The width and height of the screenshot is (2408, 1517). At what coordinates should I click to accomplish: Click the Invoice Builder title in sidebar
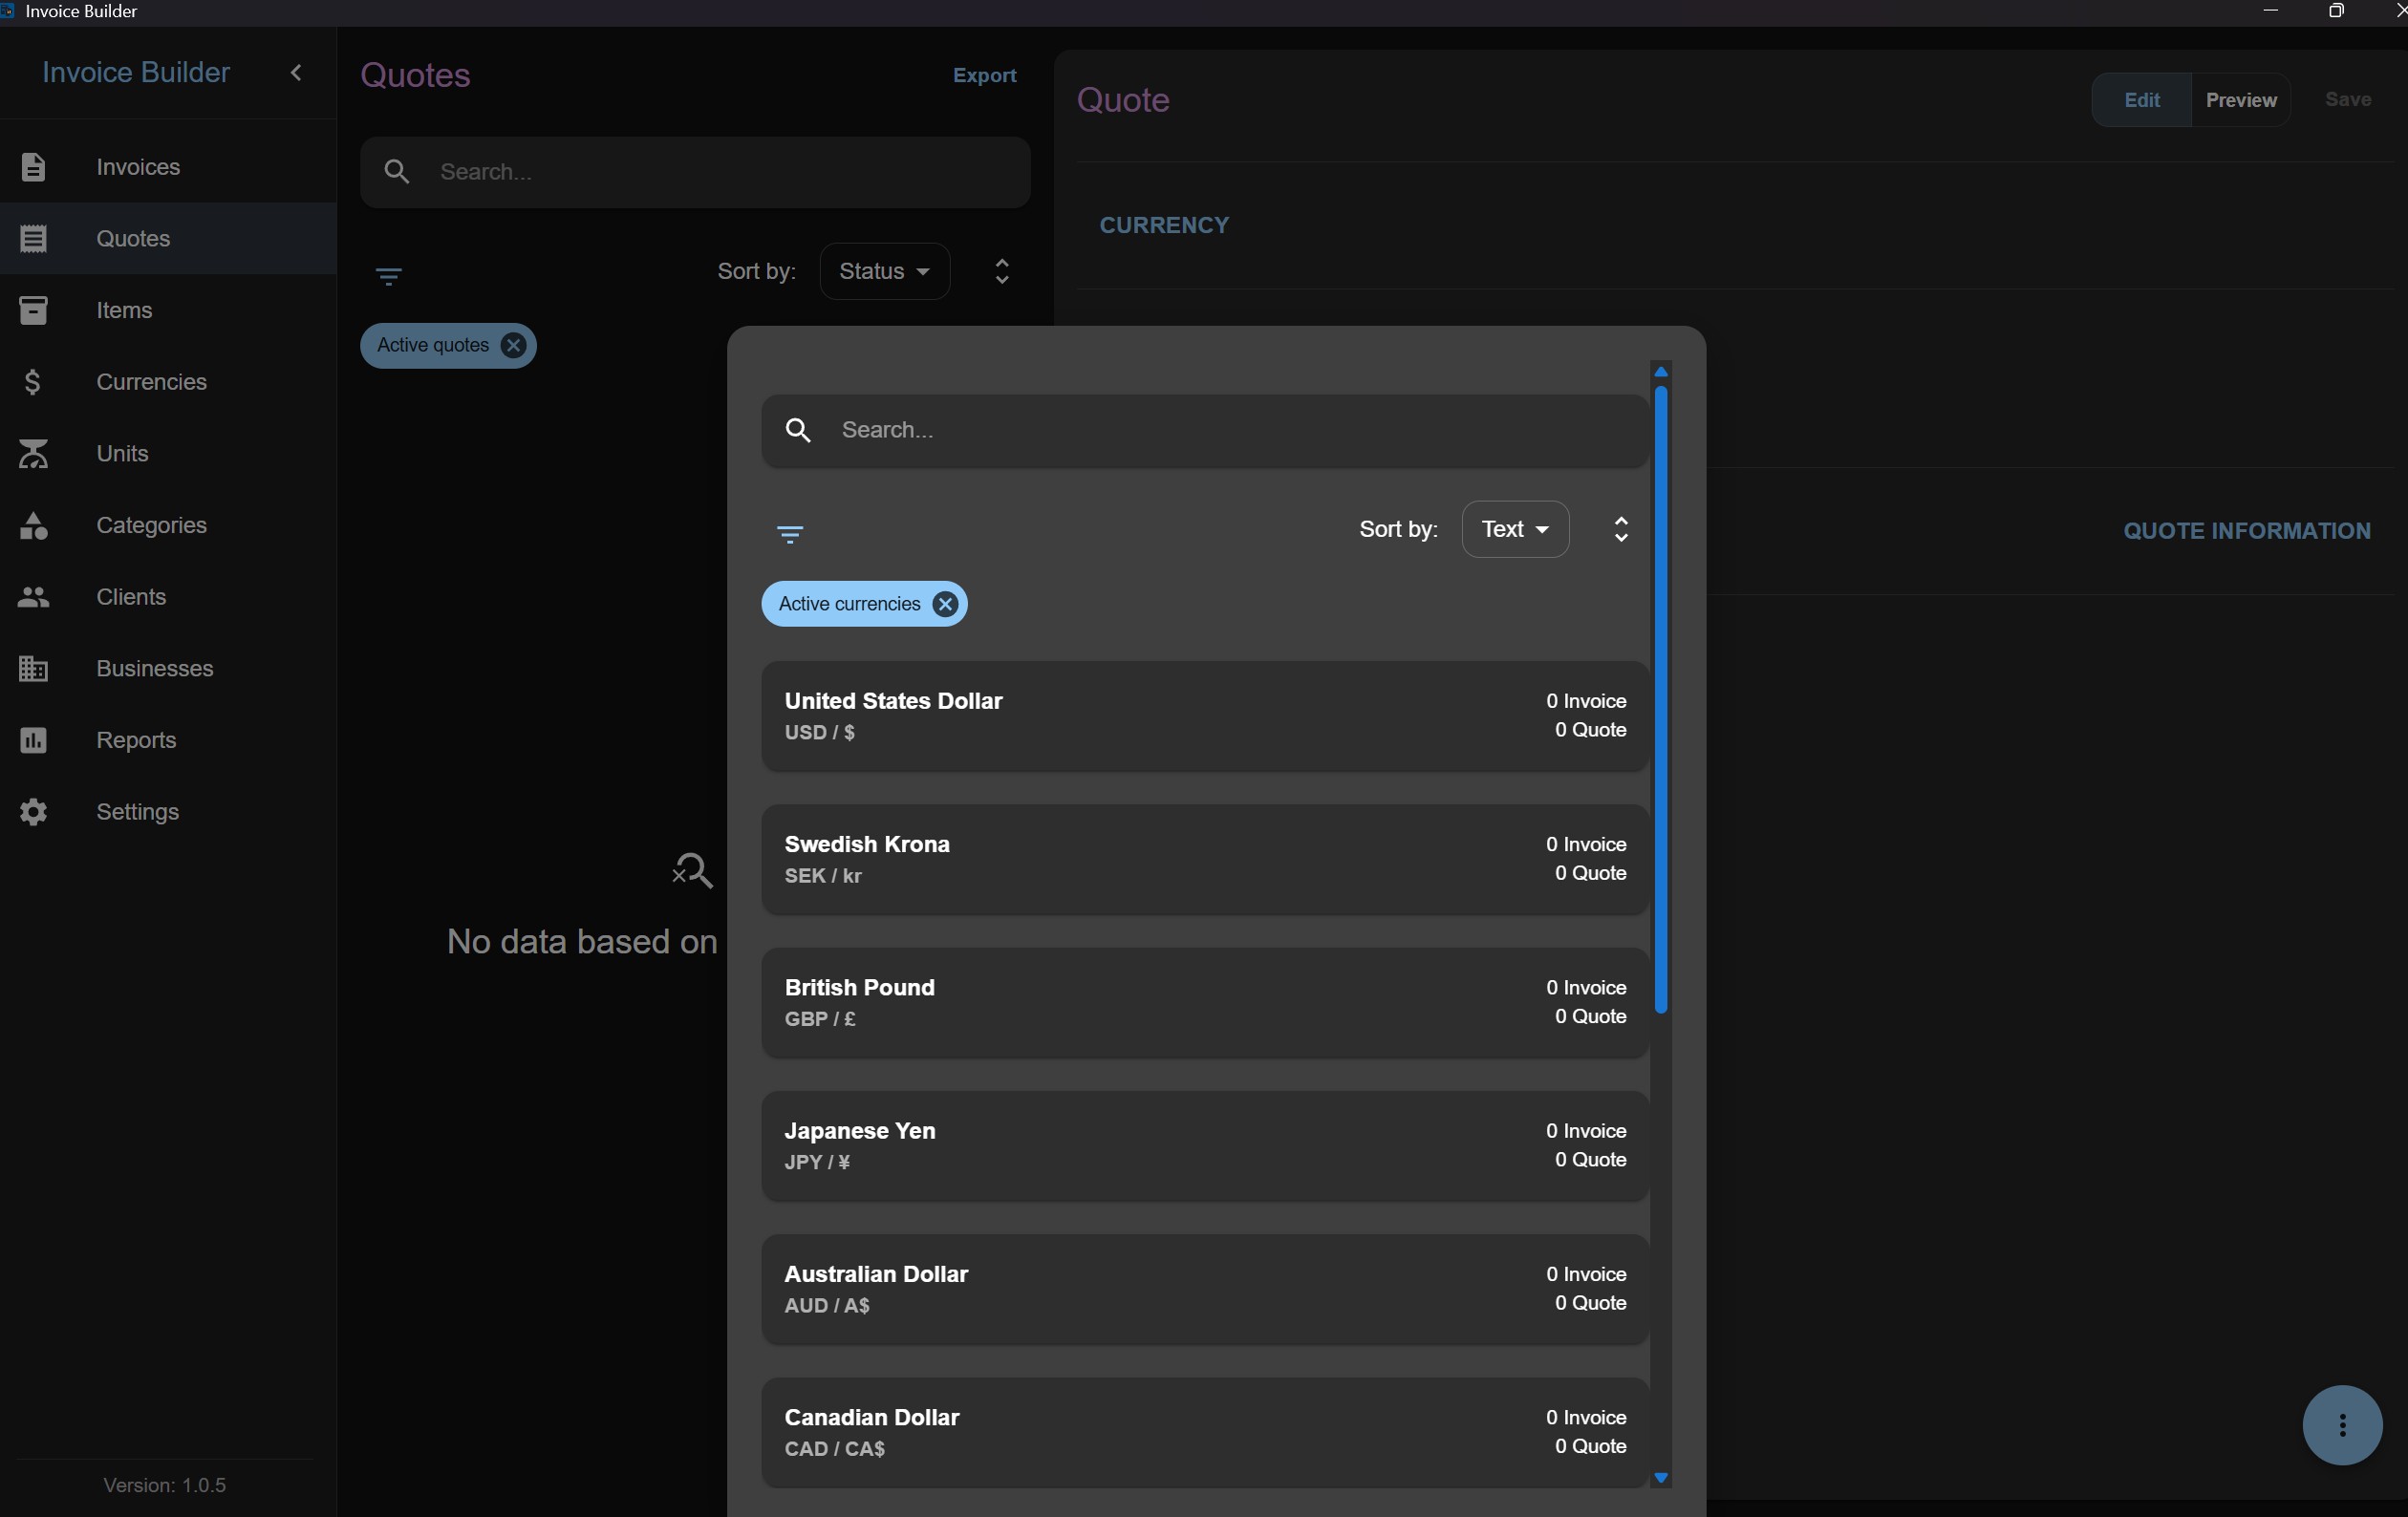(x=136, y=72)
